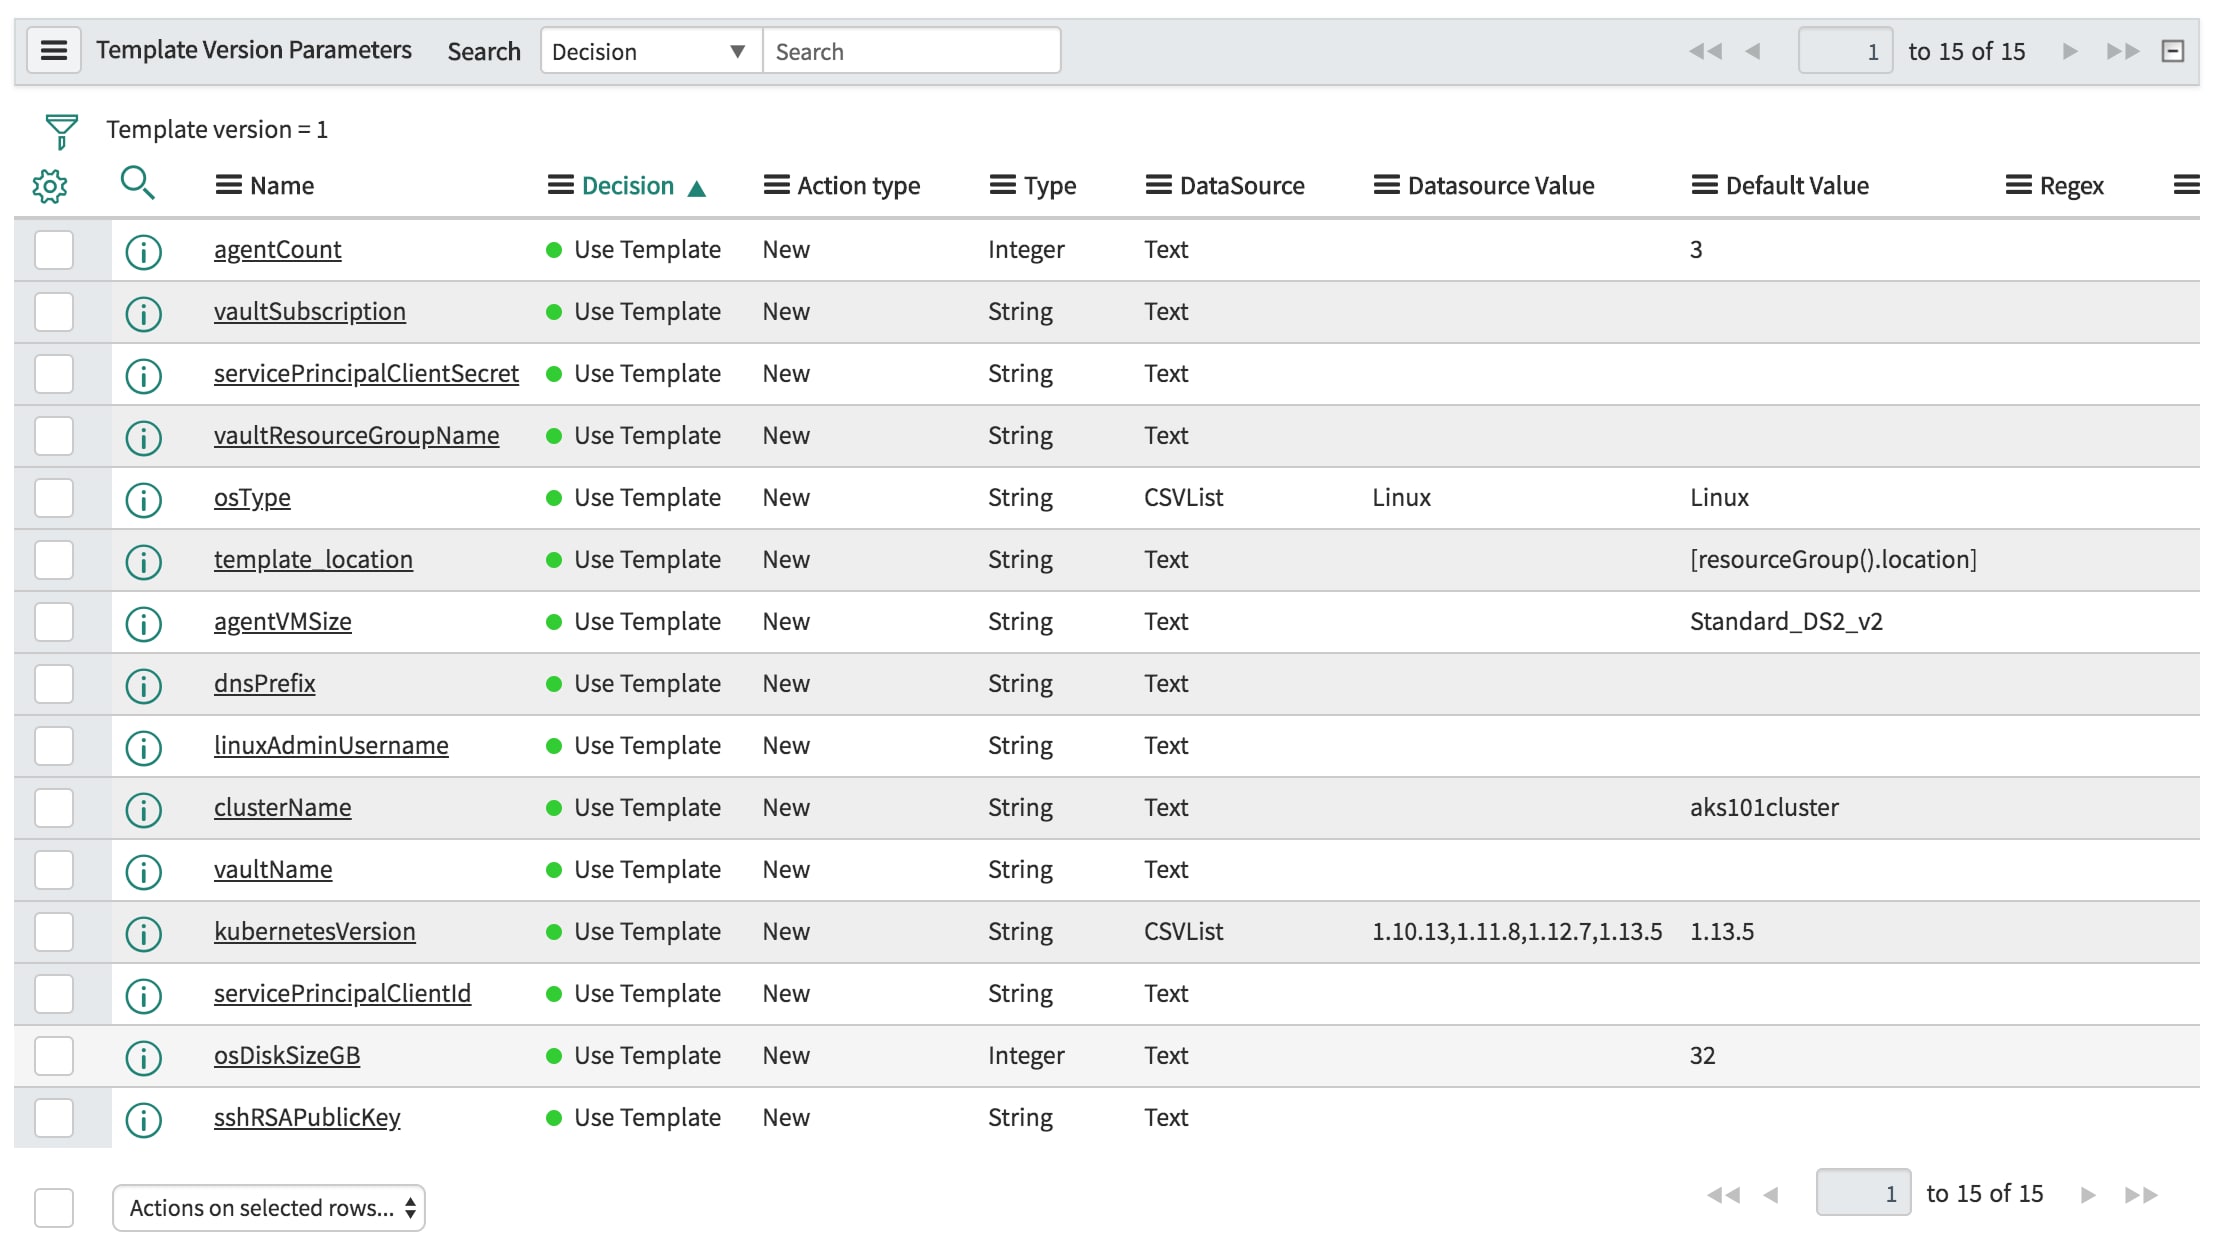Collapse list with top-right minus icon
The width and height of the screenshot is (2224, 1238).
[x=2173, y=51]
